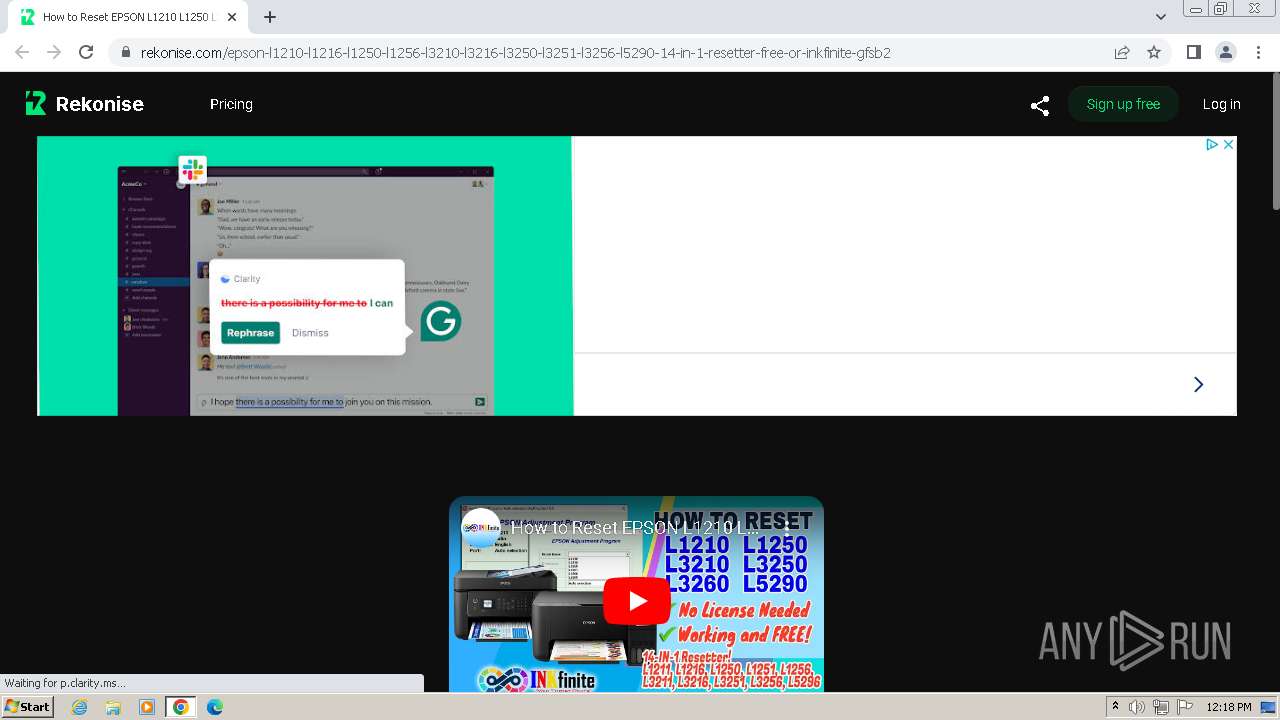Click browser forward arrow
The width and height of the screenshot is (1280, 720).
coord(54,52)
